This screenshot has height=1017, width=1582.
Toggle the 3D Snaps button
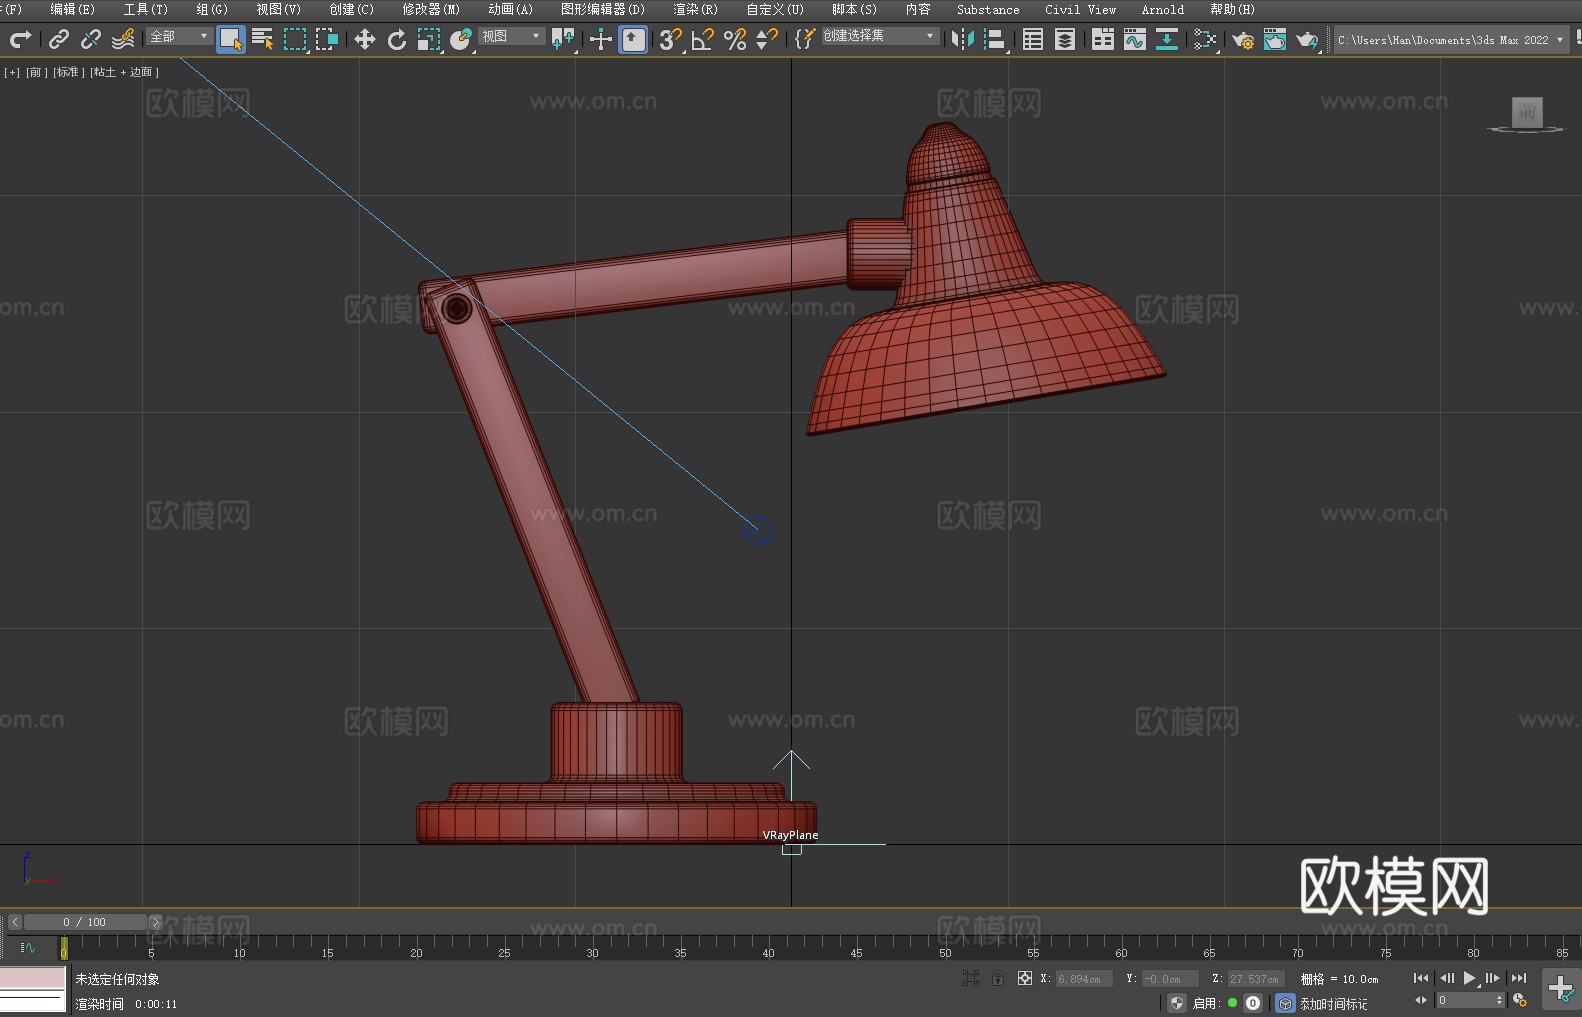[x=670, y=40]
